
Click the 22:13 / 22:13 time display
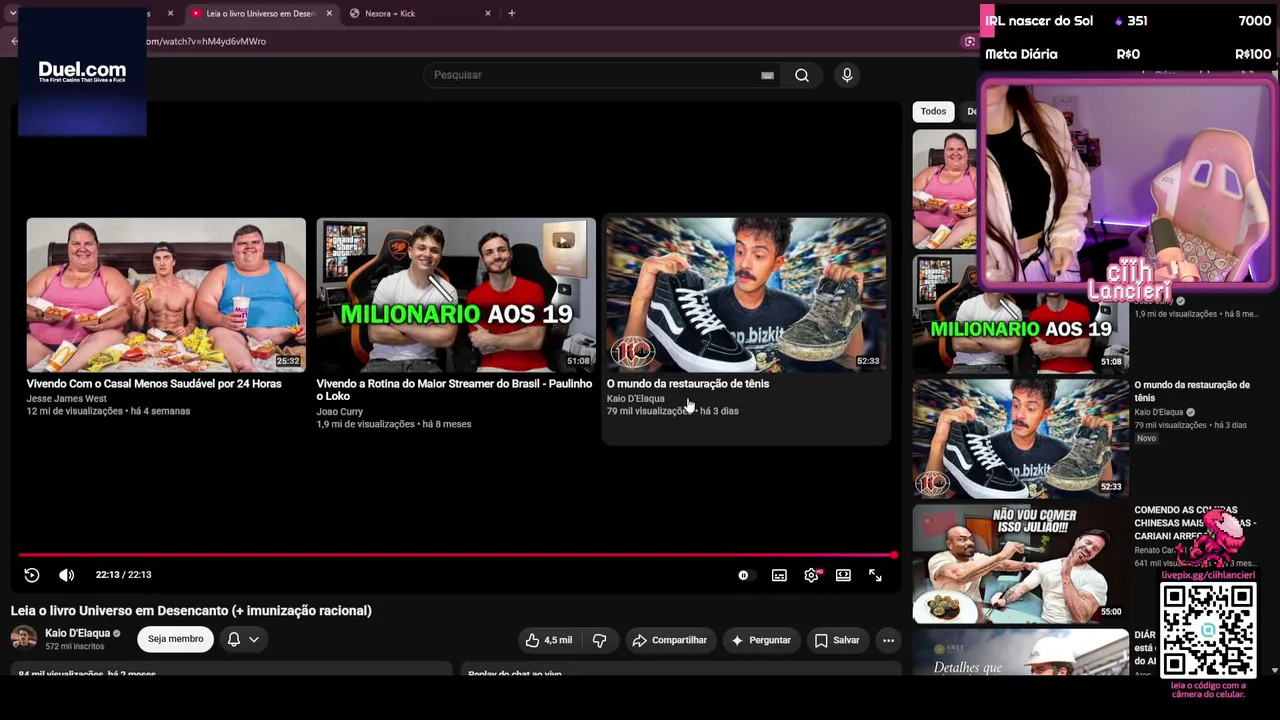[x=124, y=575]
